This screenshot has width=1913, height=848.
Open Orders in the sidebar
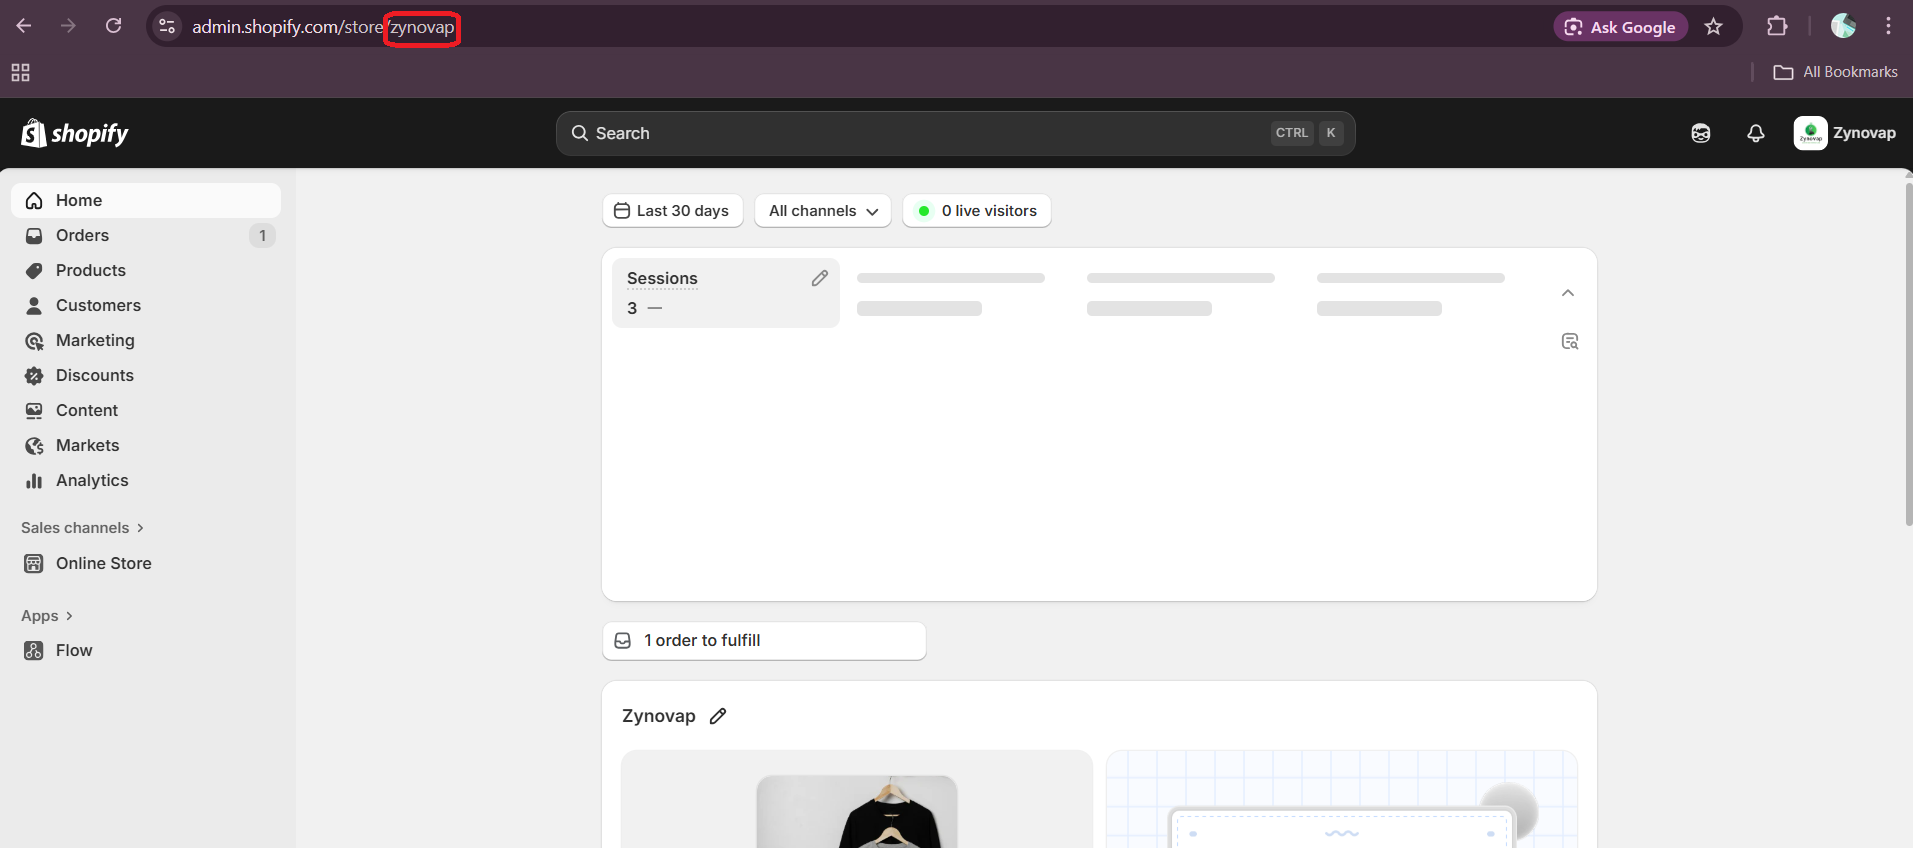(146, 235)
